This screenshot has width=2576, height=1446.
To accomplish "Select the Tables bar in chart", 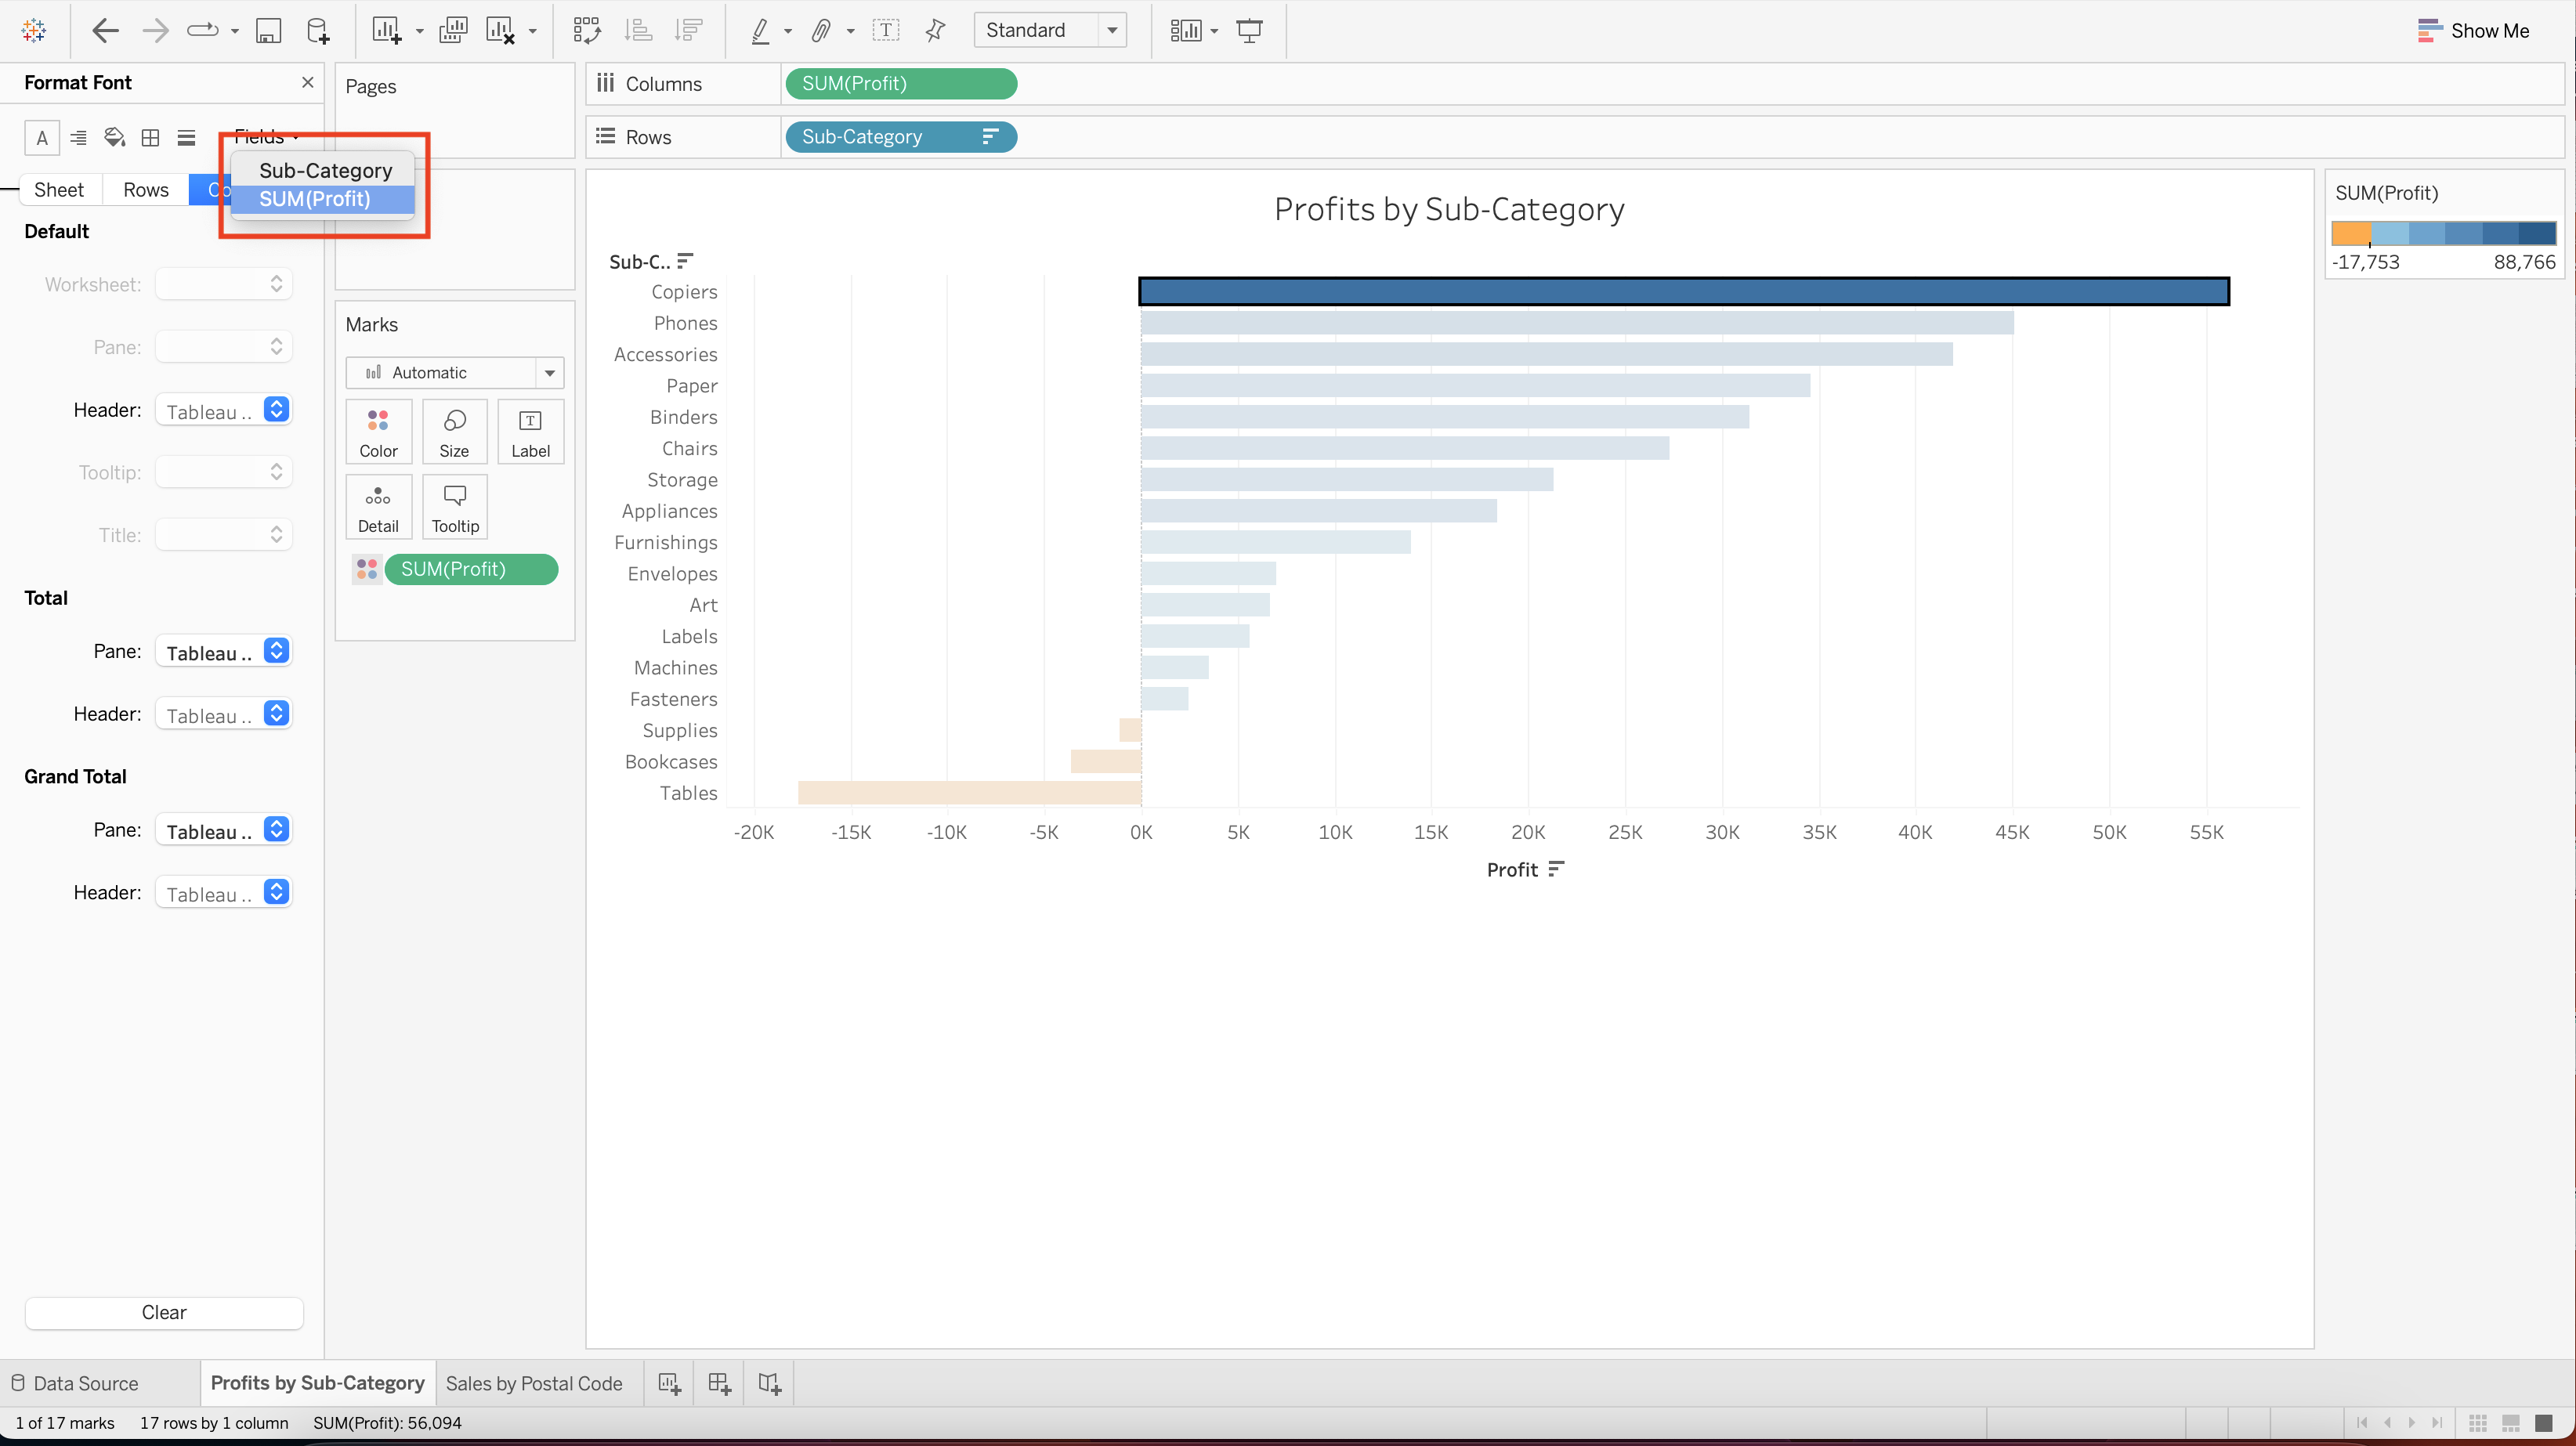I will coord(970,793).
